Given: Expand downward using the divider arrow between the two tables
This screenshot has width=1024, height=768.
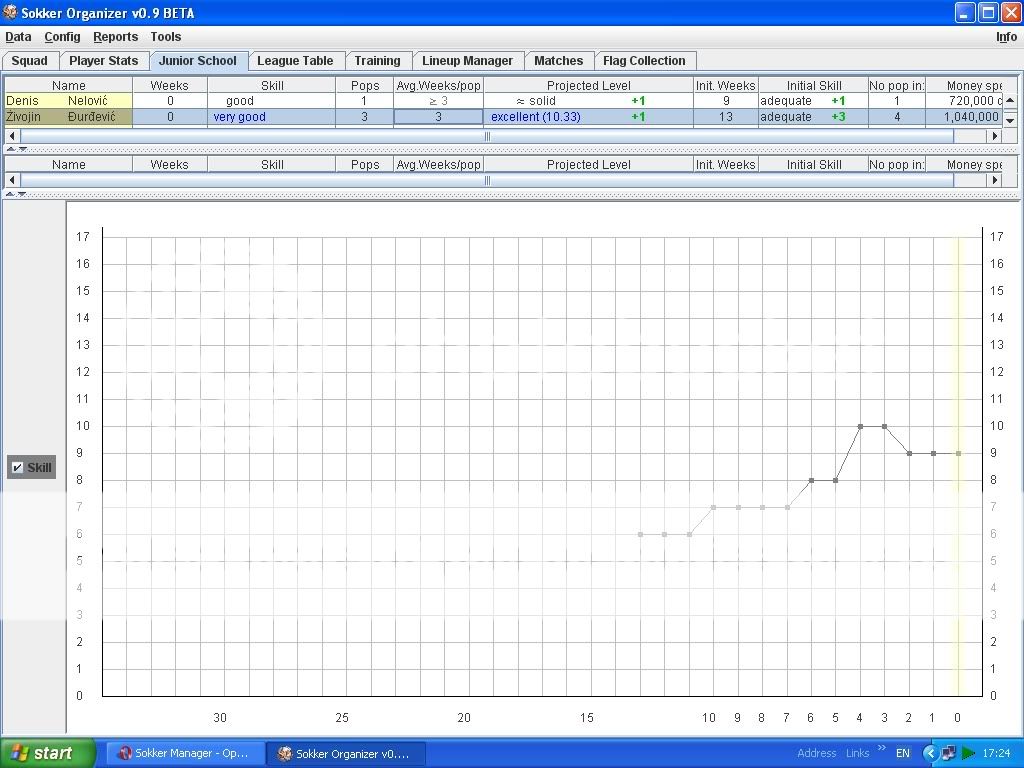Looking at the screenshot, I should tap(23, 149).
